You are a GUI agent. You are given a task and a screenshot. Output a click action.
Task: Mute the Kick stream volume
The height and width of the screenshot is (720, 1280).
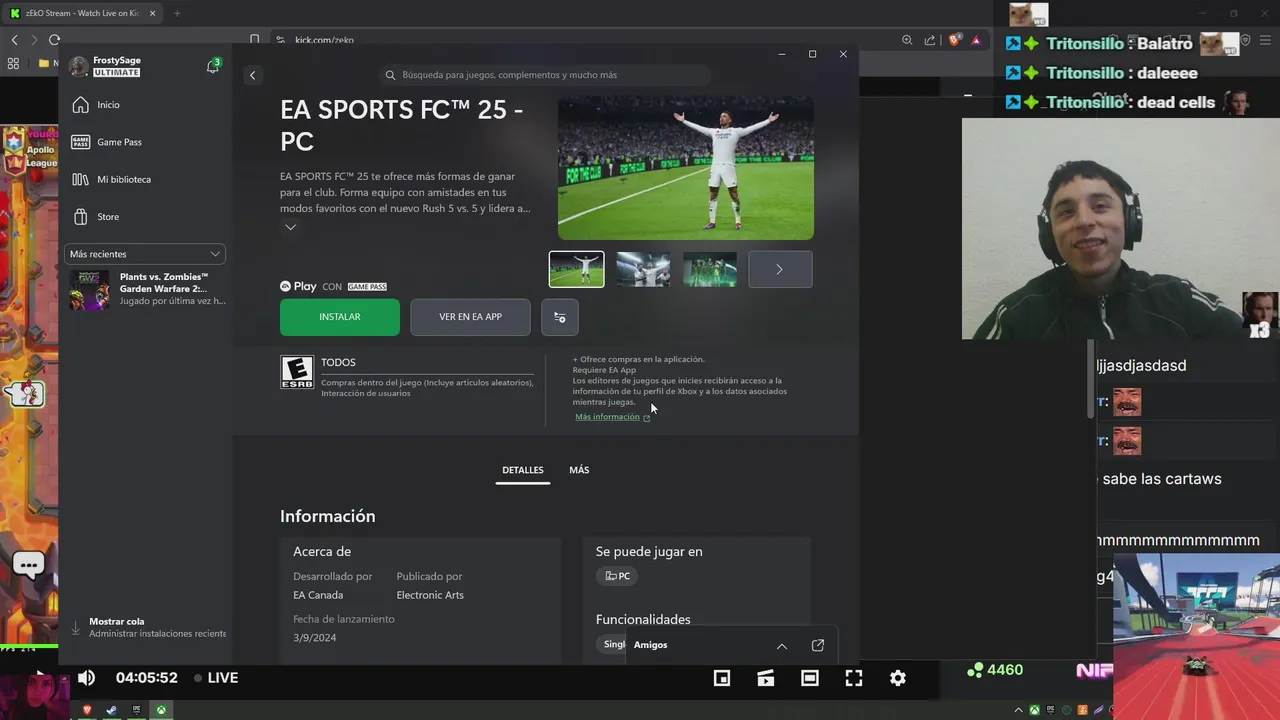click(x=87, y=678)
